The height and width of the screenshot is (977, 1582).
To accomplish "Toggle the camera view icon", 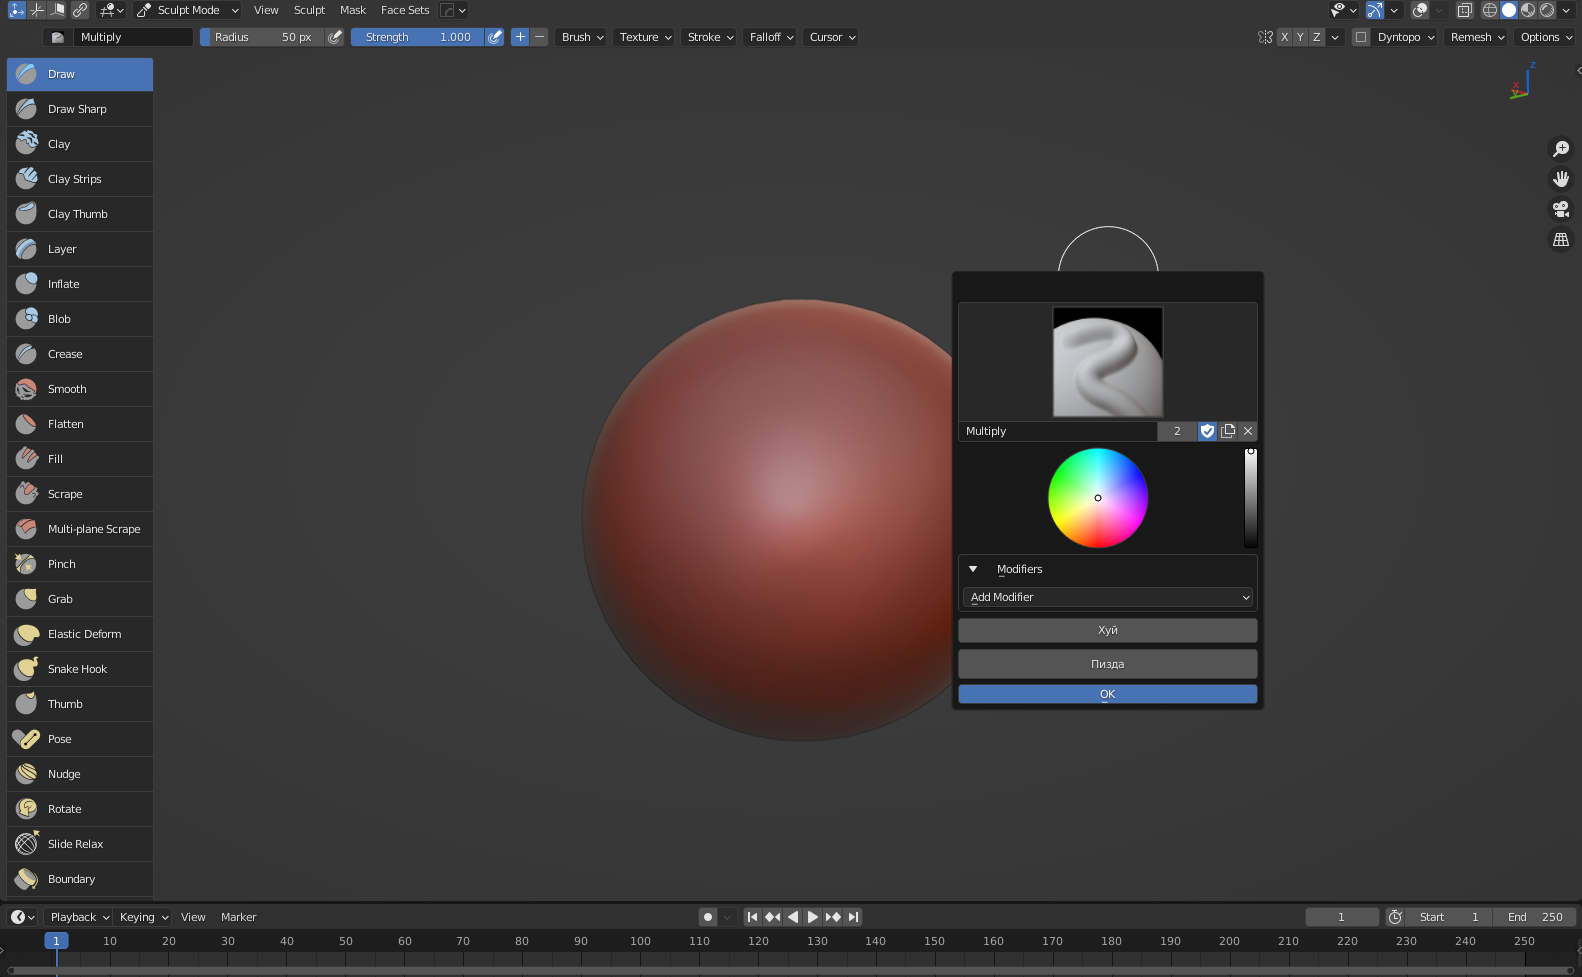I will 1560,209.
